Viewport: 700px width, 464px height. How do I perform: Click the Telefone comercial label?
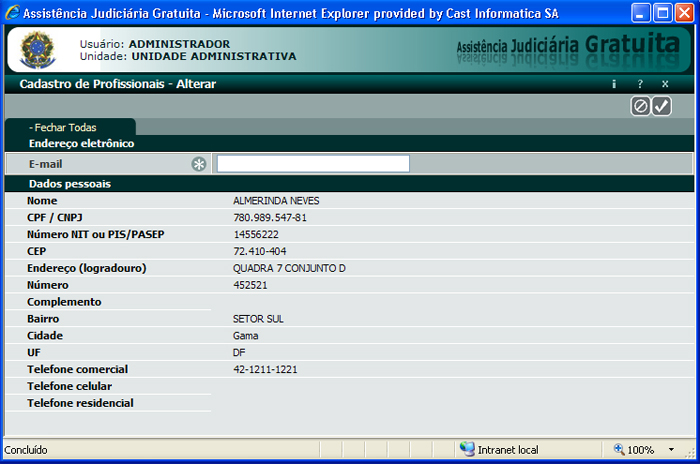click(77, 369)
